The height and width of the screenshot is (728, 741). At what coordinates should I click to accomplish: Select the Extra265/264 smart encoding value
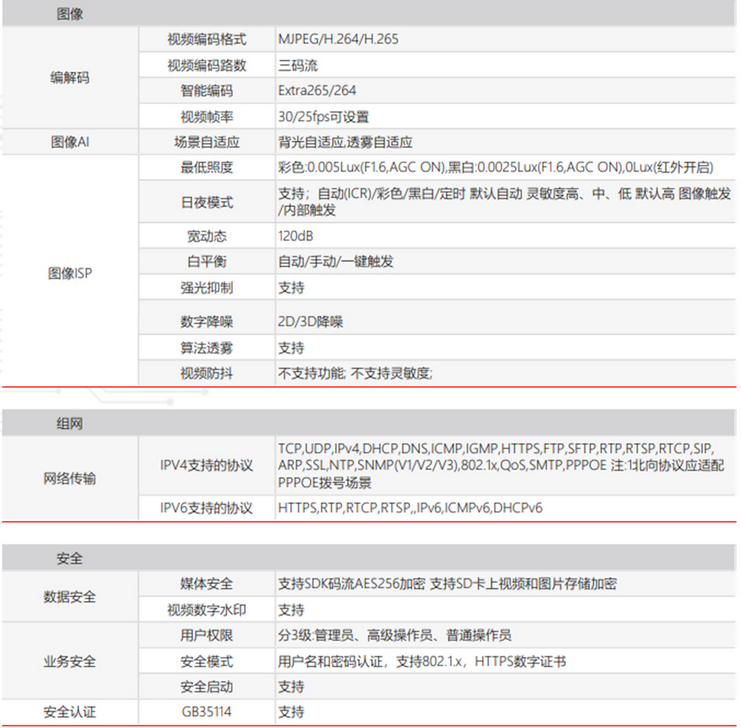coord(318,91)
